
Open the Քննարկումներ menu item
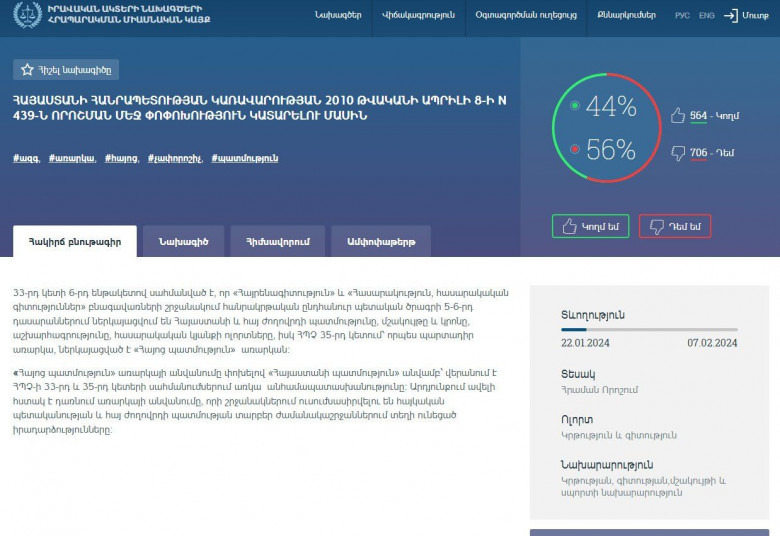click(627, 16)
